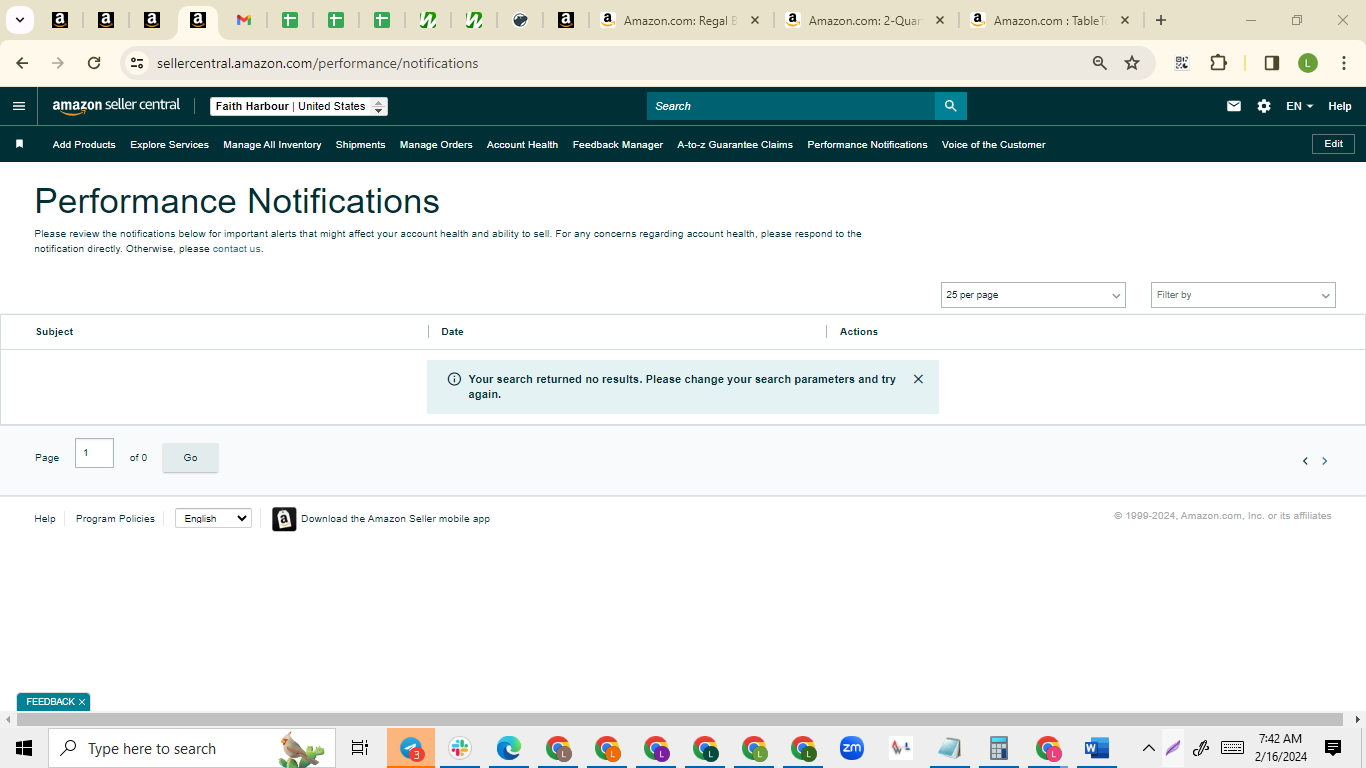Click the Amazon Seller mobile app icon
The image size is (1366, 768).
pos(284,519)
